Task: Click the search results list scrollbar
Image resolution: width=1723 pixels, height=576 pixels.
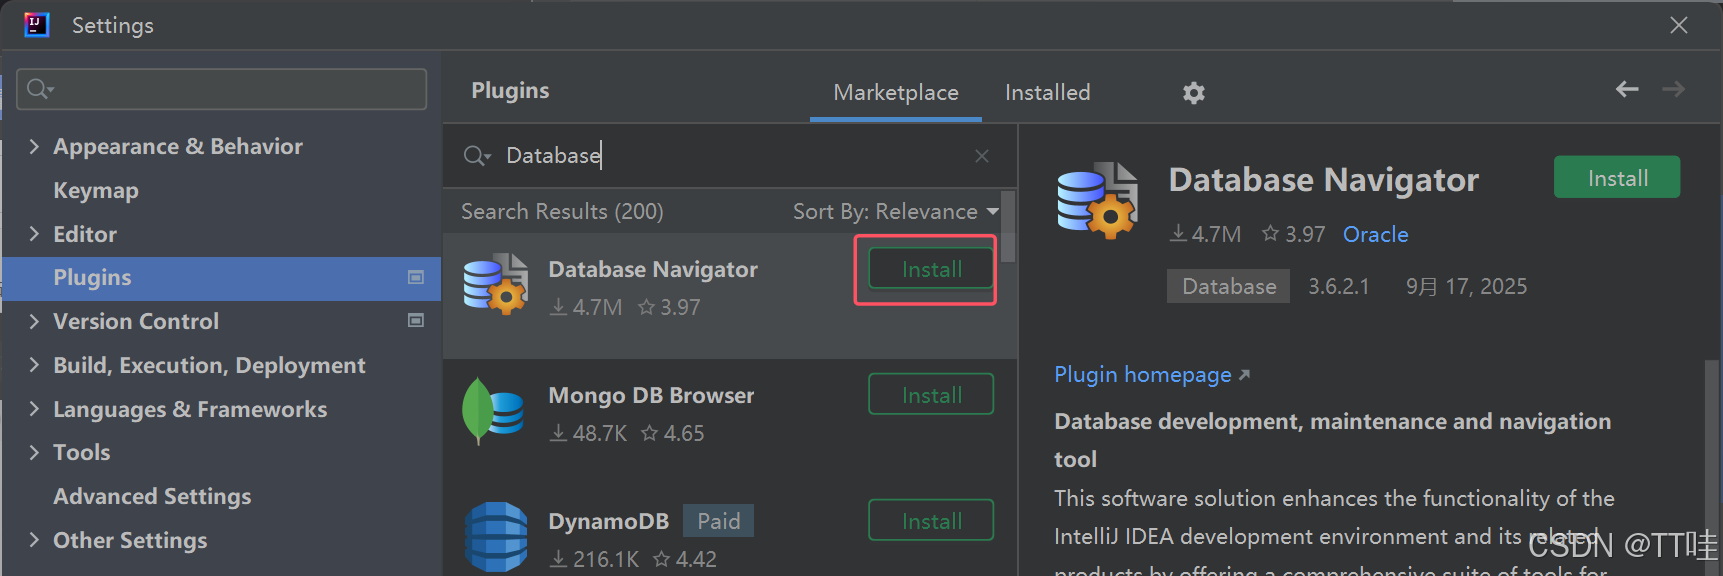Action: [x=1008, y=227]
